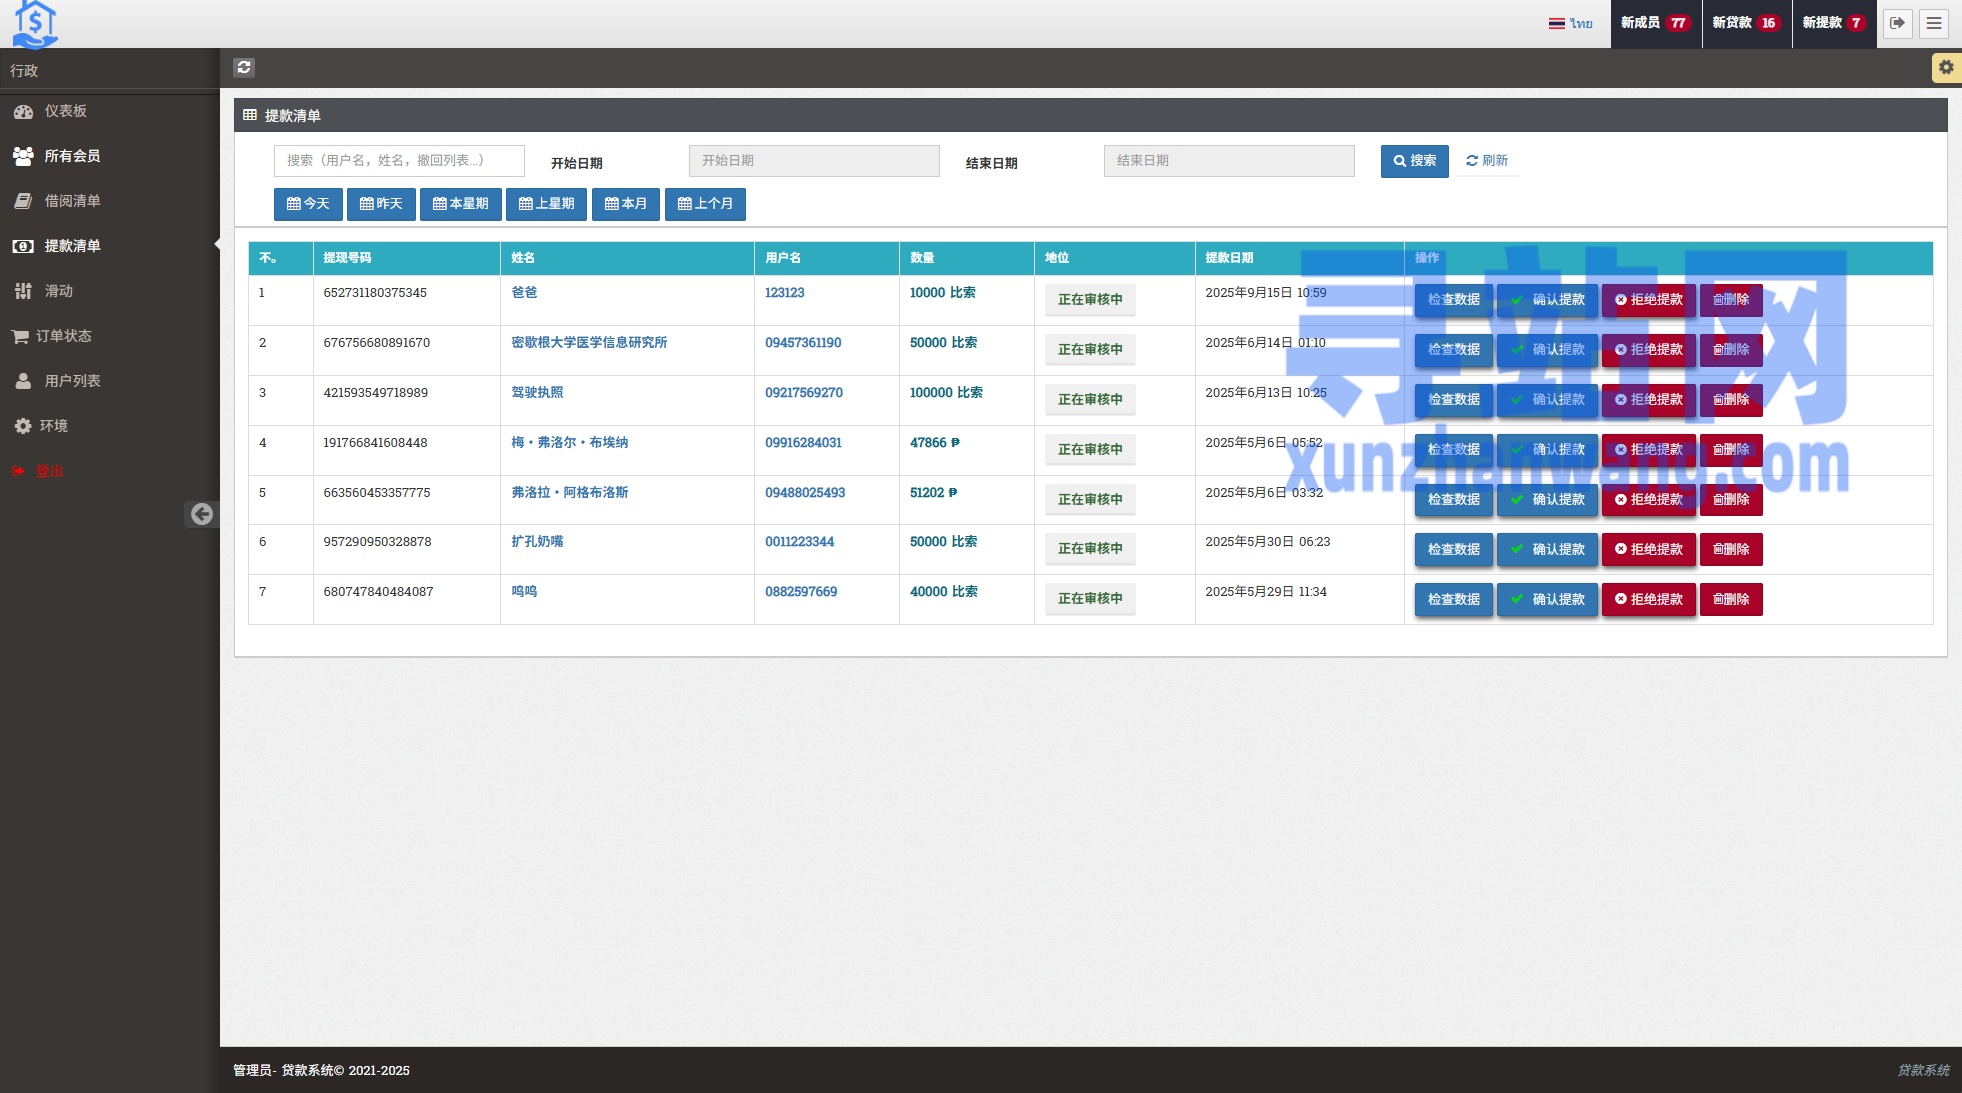Open the 新贷款 notifications with badge 16

(x=1746, y=23)
